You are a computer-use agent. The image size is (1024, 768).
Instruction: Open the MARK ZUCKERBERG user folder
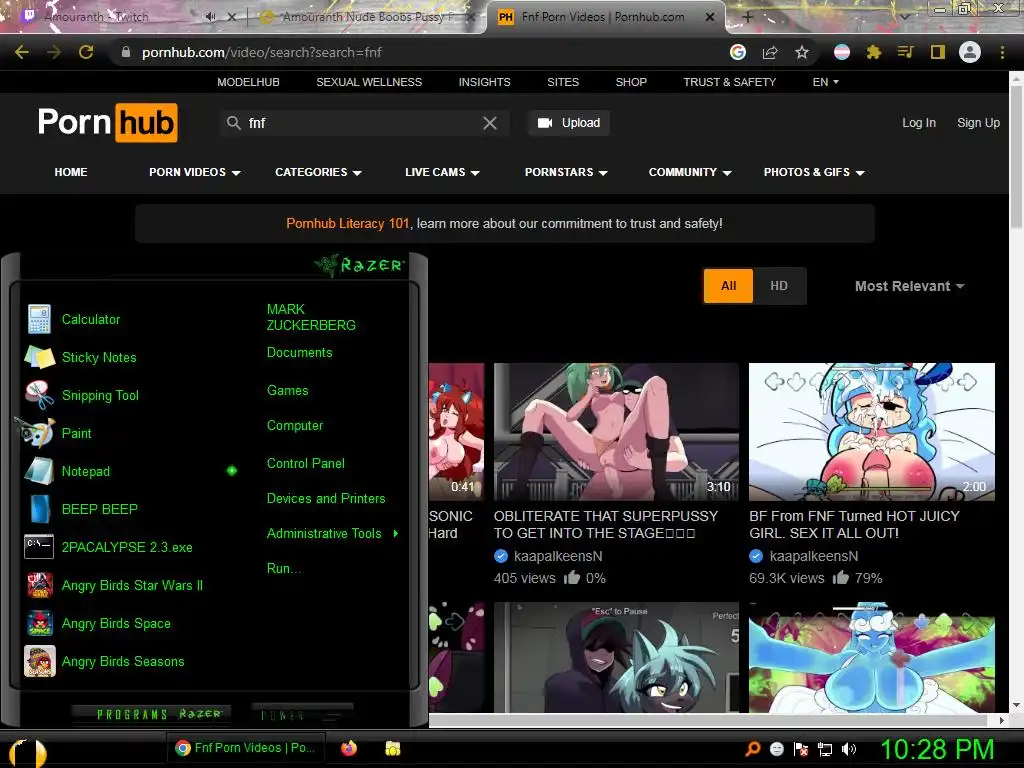coord(311,317)
